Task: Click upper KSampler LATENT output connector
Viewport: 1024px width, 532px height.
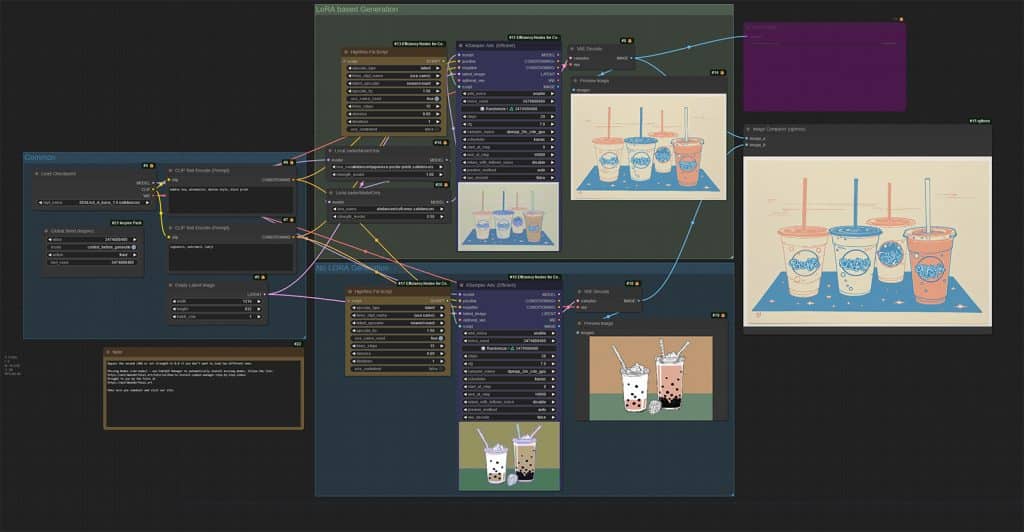Action: point(558,74)
